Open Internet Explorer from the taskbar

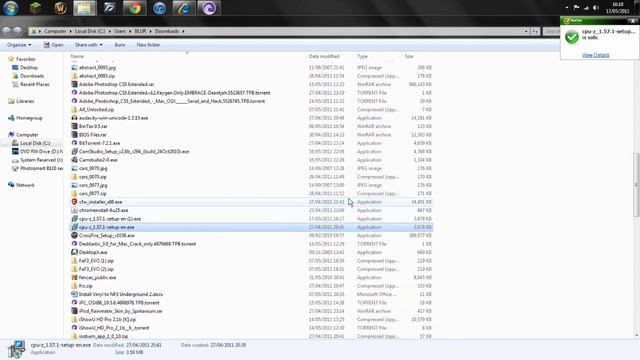point(184,8)
